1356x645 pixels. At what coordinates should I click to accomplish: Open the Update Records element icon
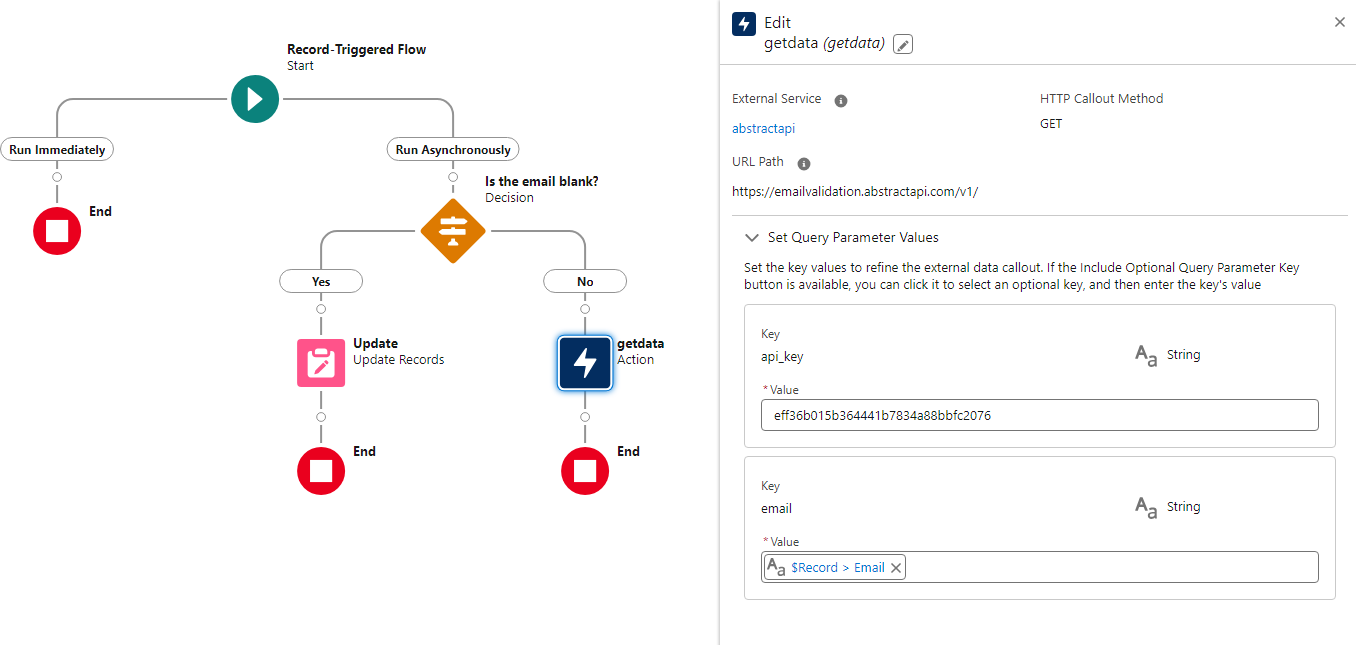(x=321, y=362)
